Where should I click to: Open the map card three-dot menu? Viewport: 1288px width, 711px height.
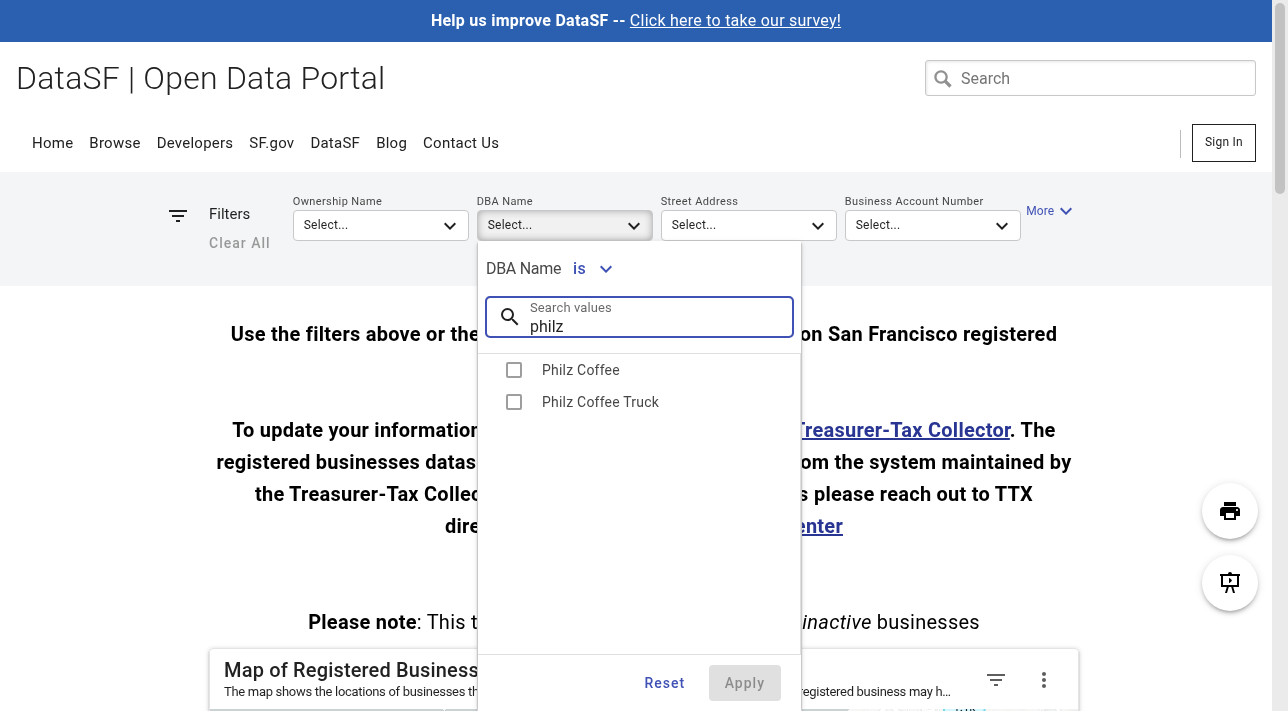[1044, 680]
